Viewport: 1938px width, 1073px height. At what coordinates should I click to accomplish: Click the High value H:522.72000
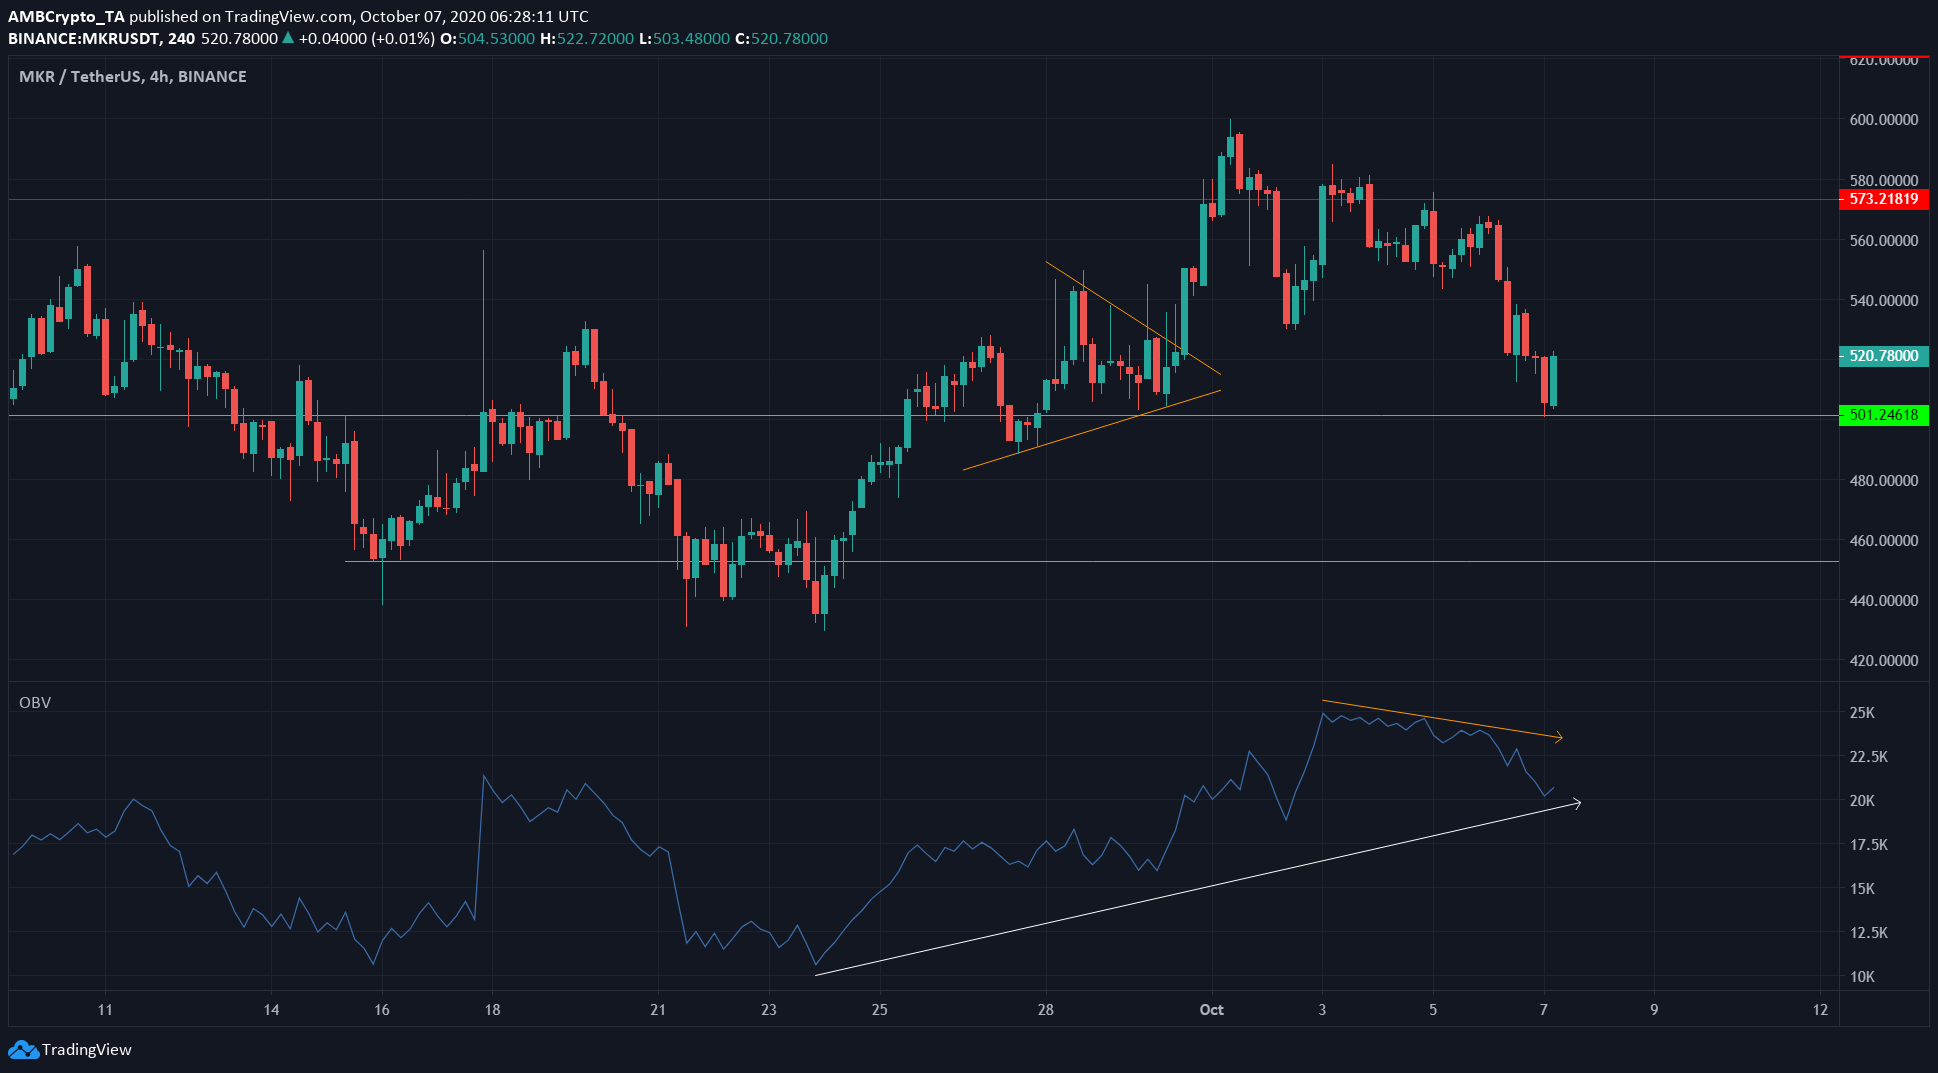click(587, 38)
